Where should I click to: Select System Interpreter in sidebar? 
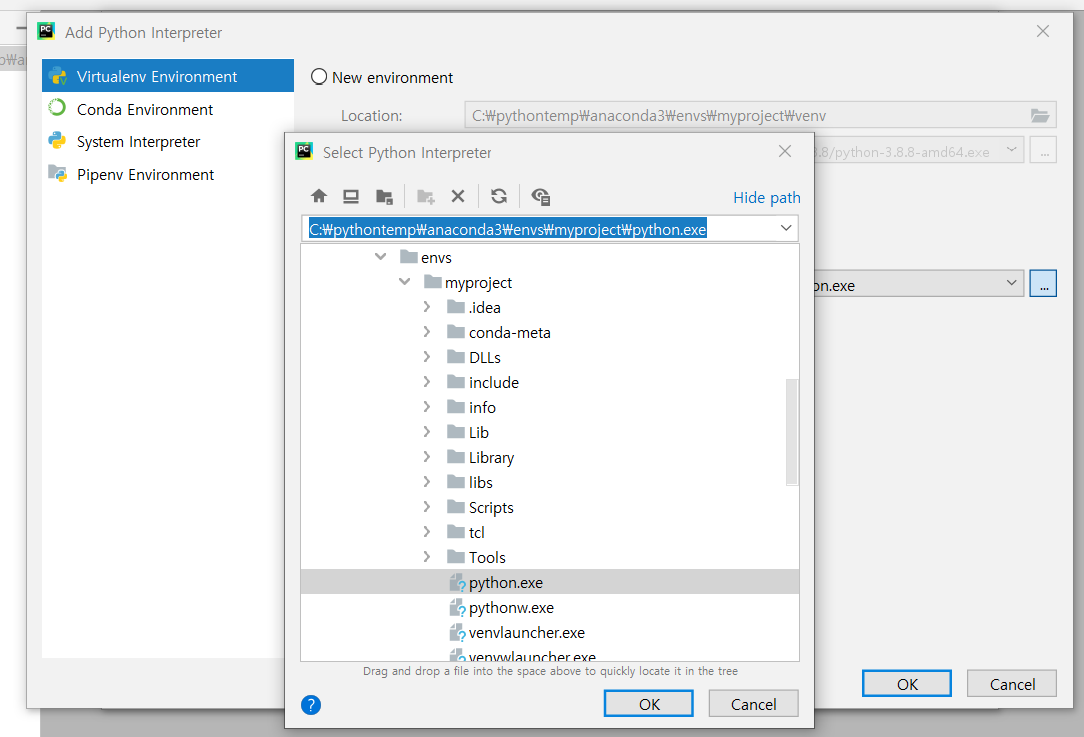click(x=168, y=142)
